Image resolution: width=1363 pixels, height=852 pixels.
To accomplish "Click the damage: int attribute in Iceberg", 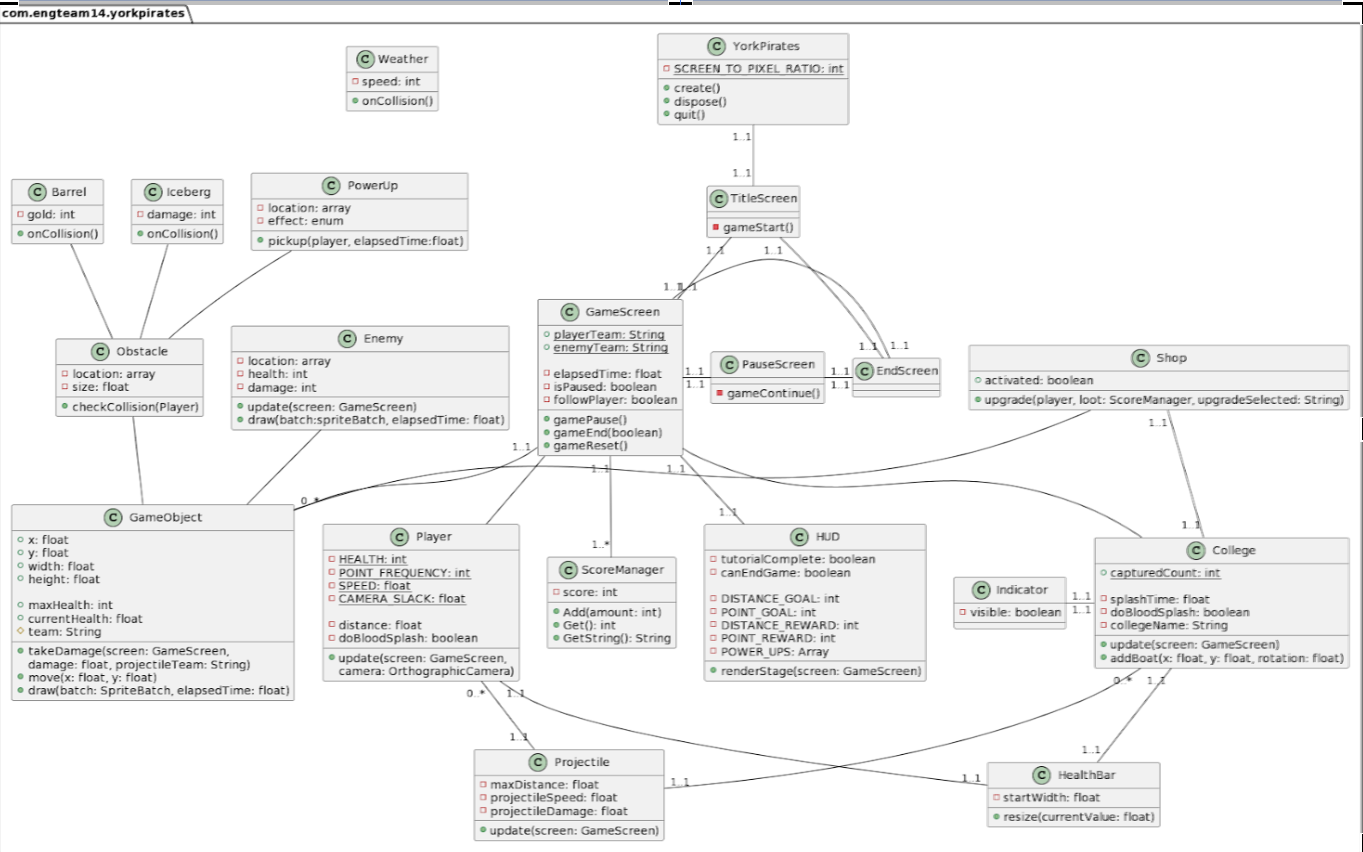I will tap(181, 214).
